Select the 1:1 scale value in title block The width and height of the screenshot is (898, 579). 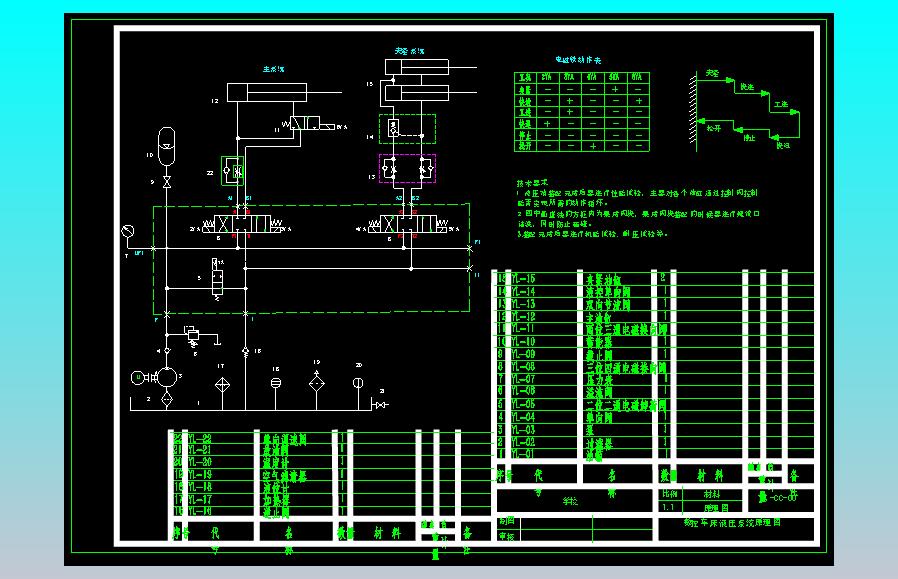(668, 507)
